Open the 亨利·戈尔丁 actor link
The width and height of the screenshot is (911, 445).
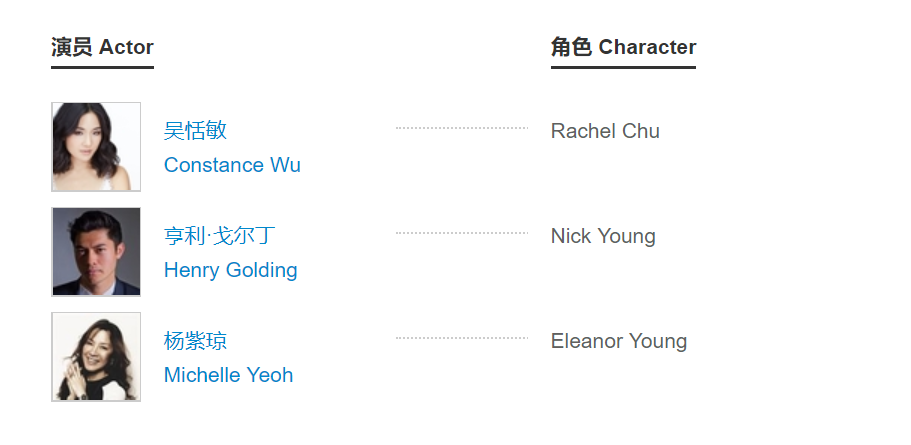tap(219, 236)
